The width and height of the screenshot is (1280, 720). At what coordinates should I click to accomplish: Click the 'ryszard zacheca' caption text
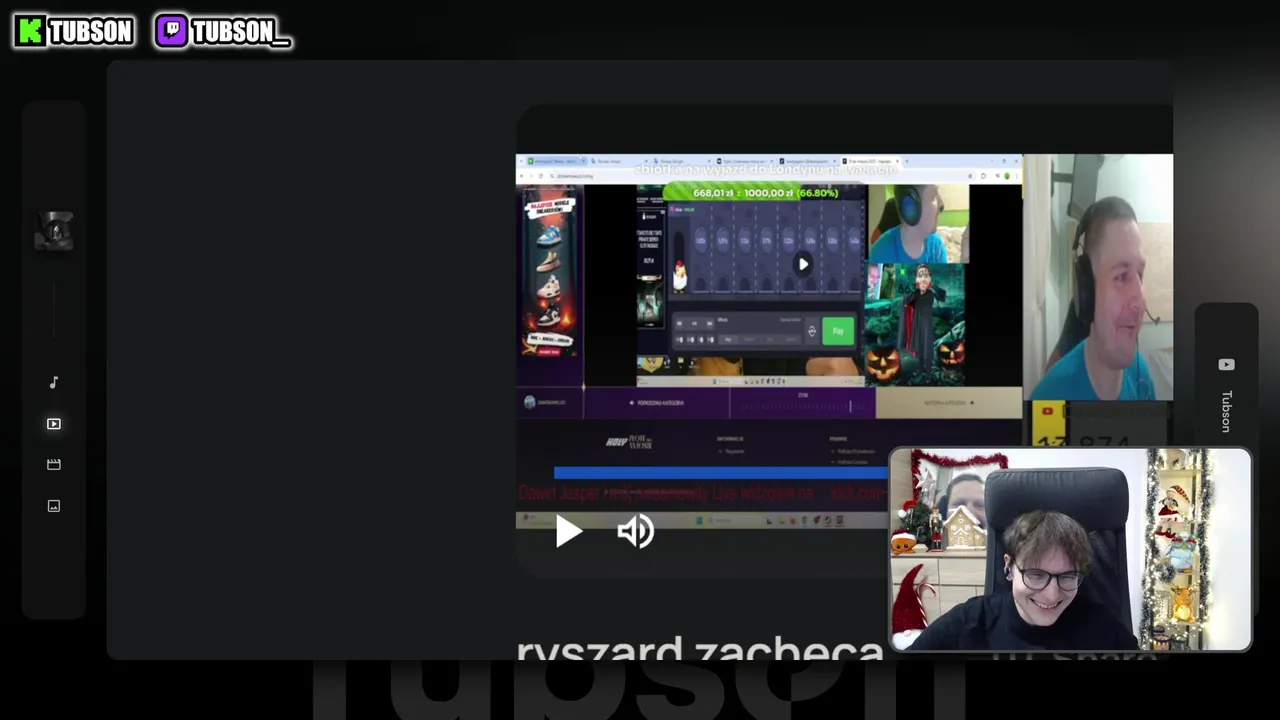tap(700, 650)
